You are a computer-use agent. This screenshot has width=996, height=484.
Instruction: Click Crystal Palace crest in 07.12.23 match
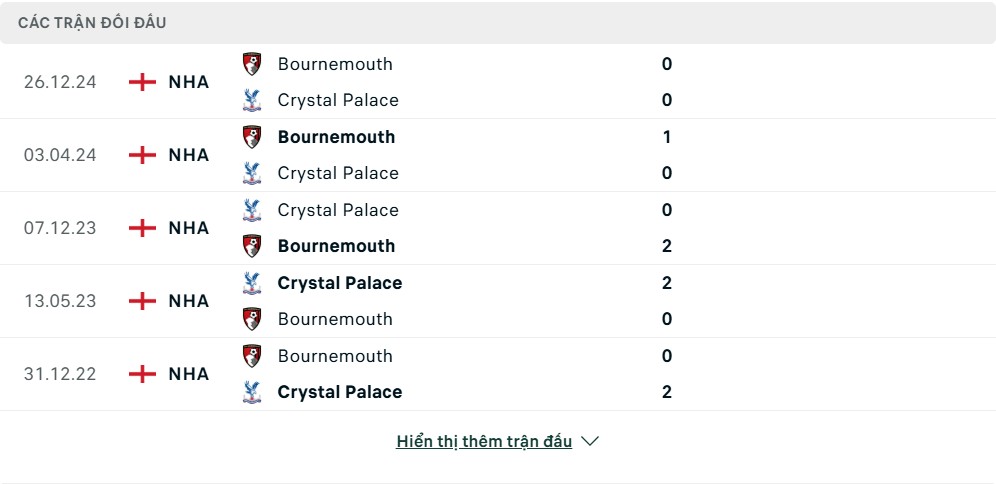click(x=252, y=210)
